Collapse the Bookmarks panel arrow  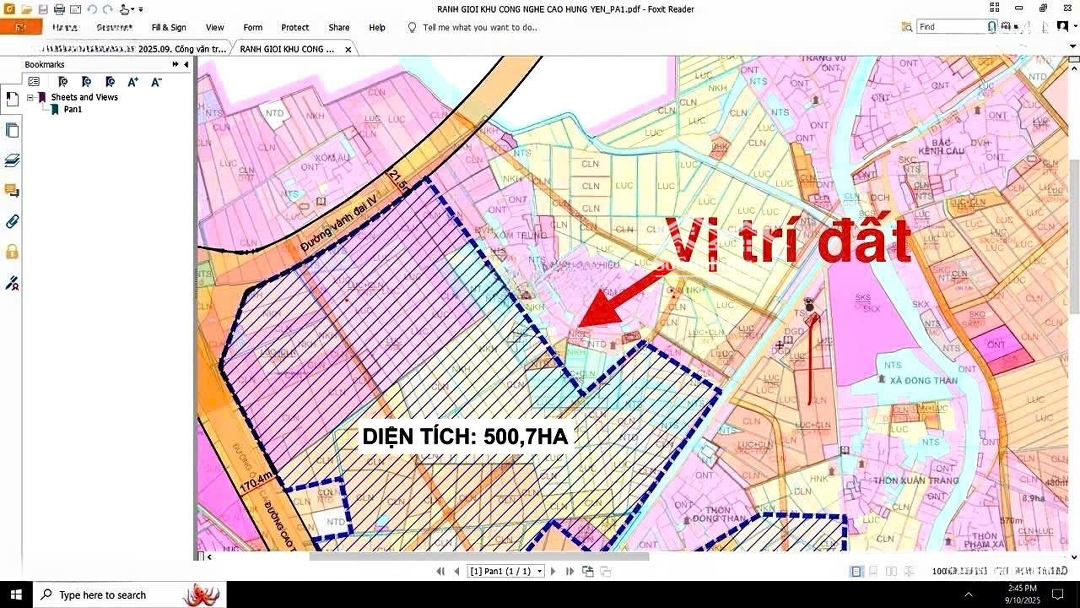pyautogui.click(x=186, y=64)
